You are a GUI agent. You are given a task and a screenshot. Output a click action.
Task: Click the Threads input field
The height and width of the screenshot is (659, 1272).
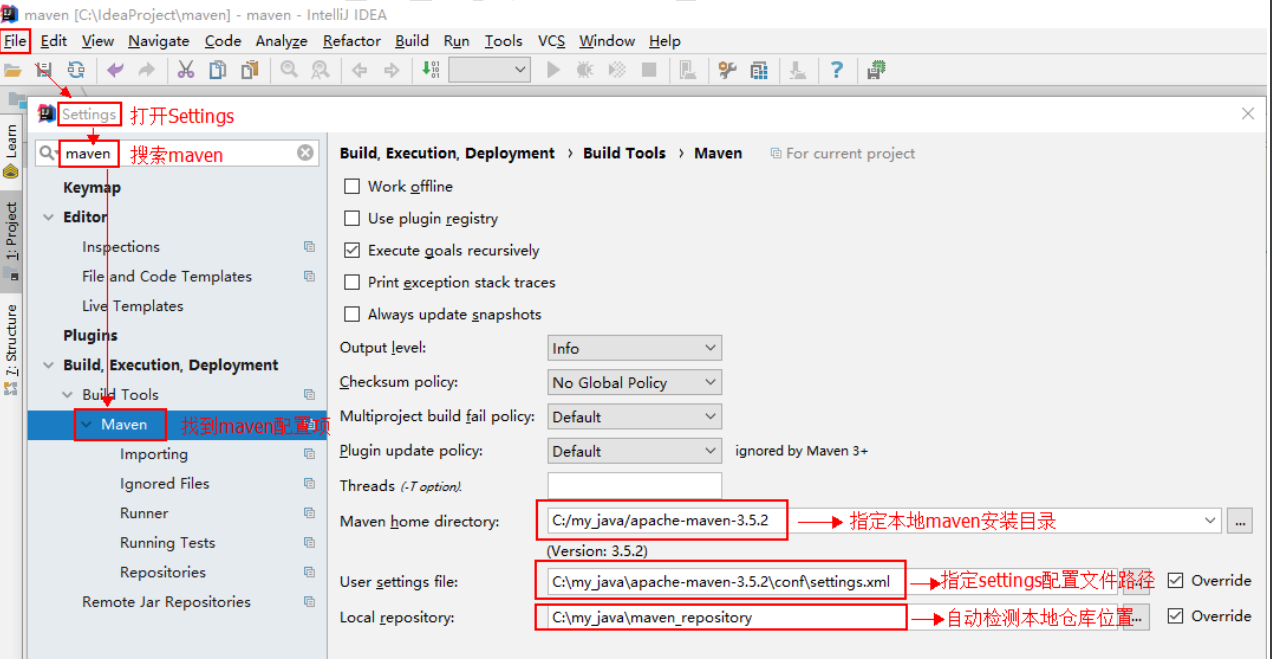click(x=635, y=486)
